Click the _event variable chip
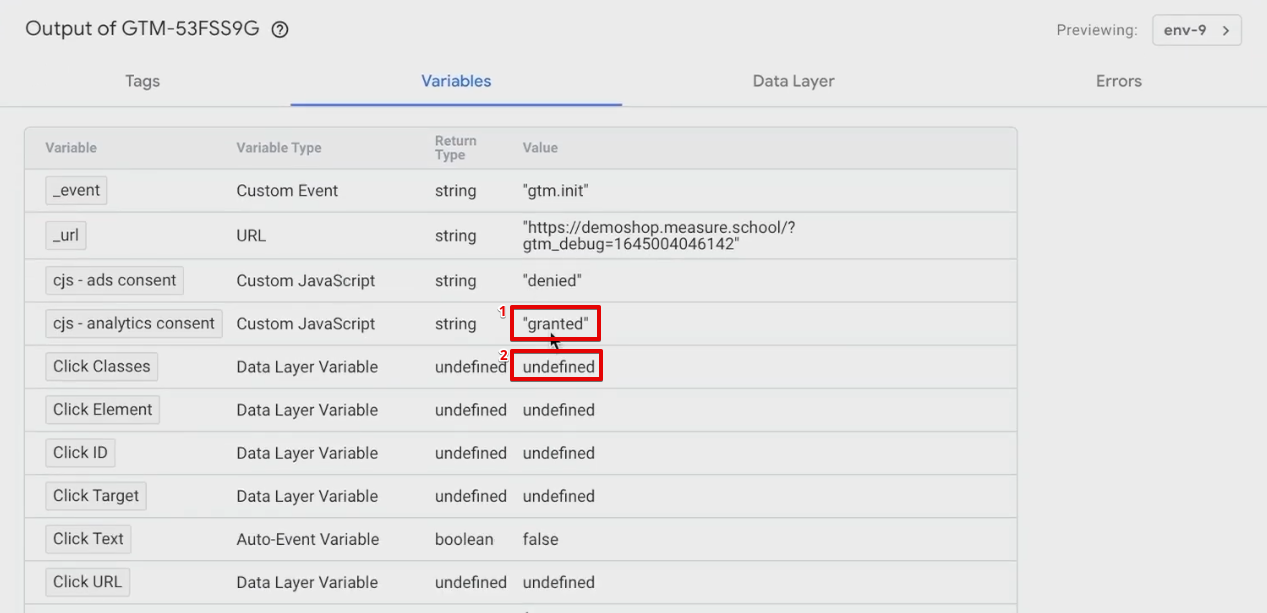The width and height of the screenshot is (1267, 613). pos(76,191)
